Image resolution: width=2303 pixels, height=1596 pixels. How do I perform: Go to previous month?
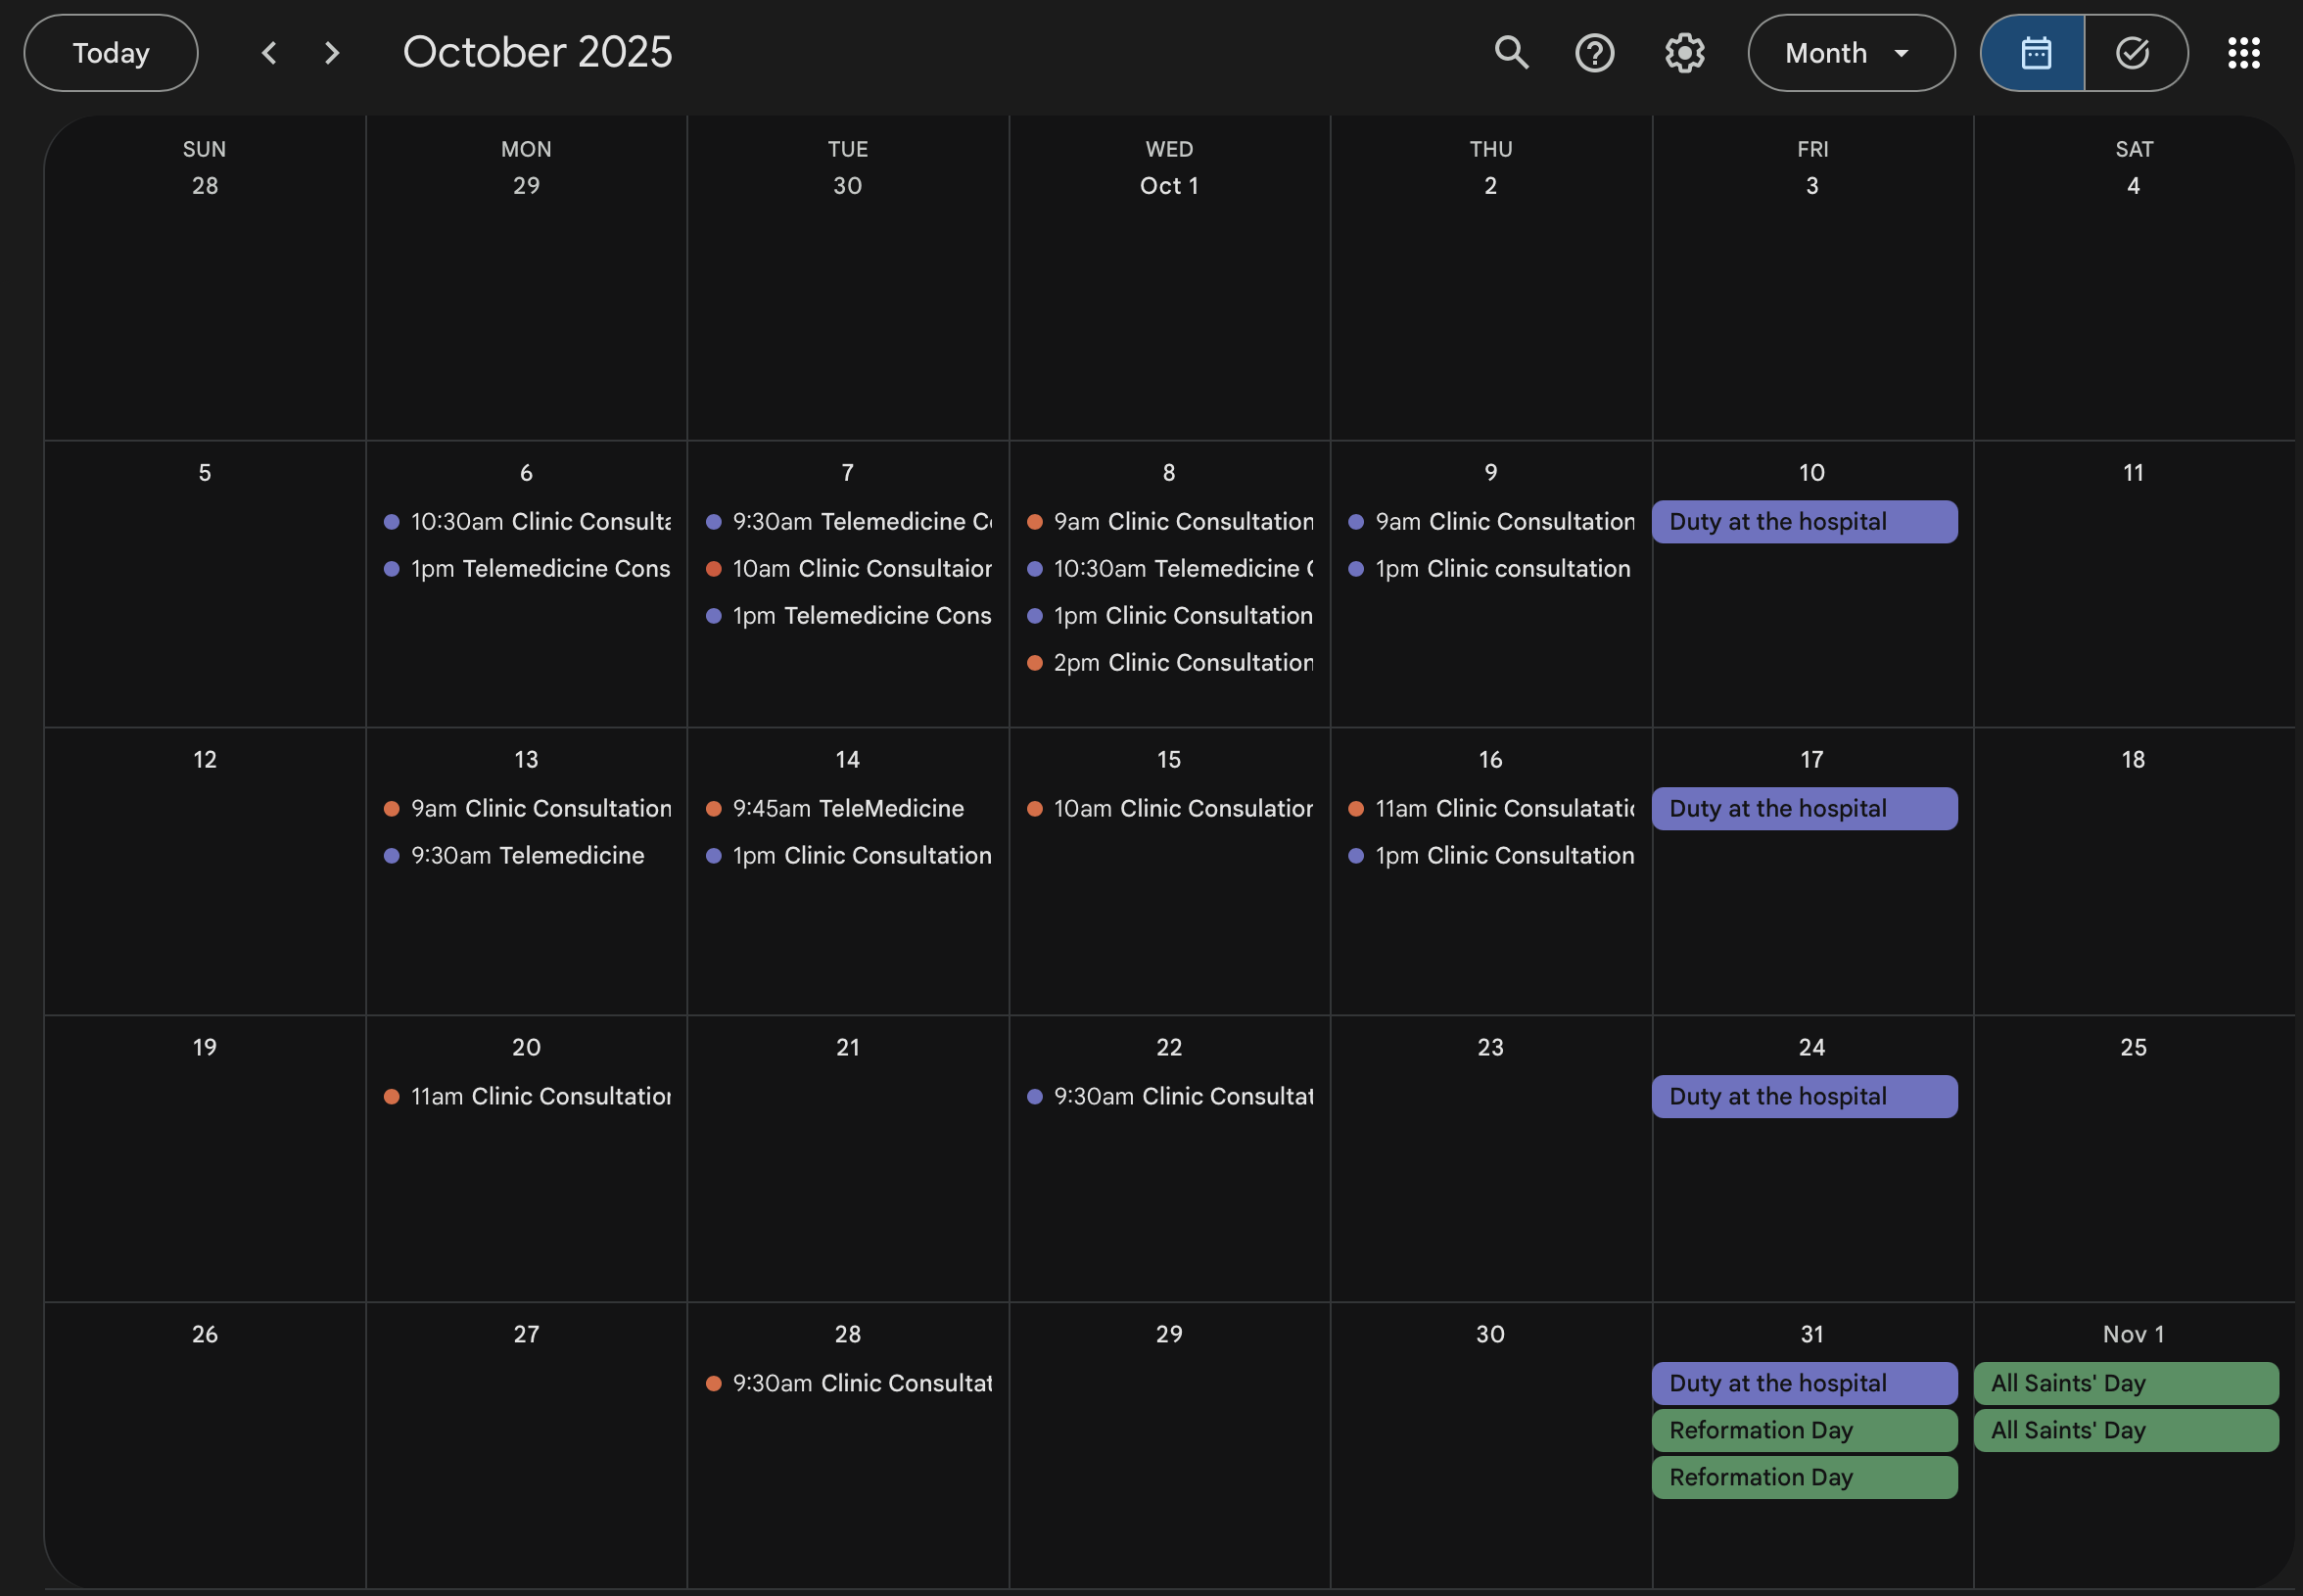269,53
